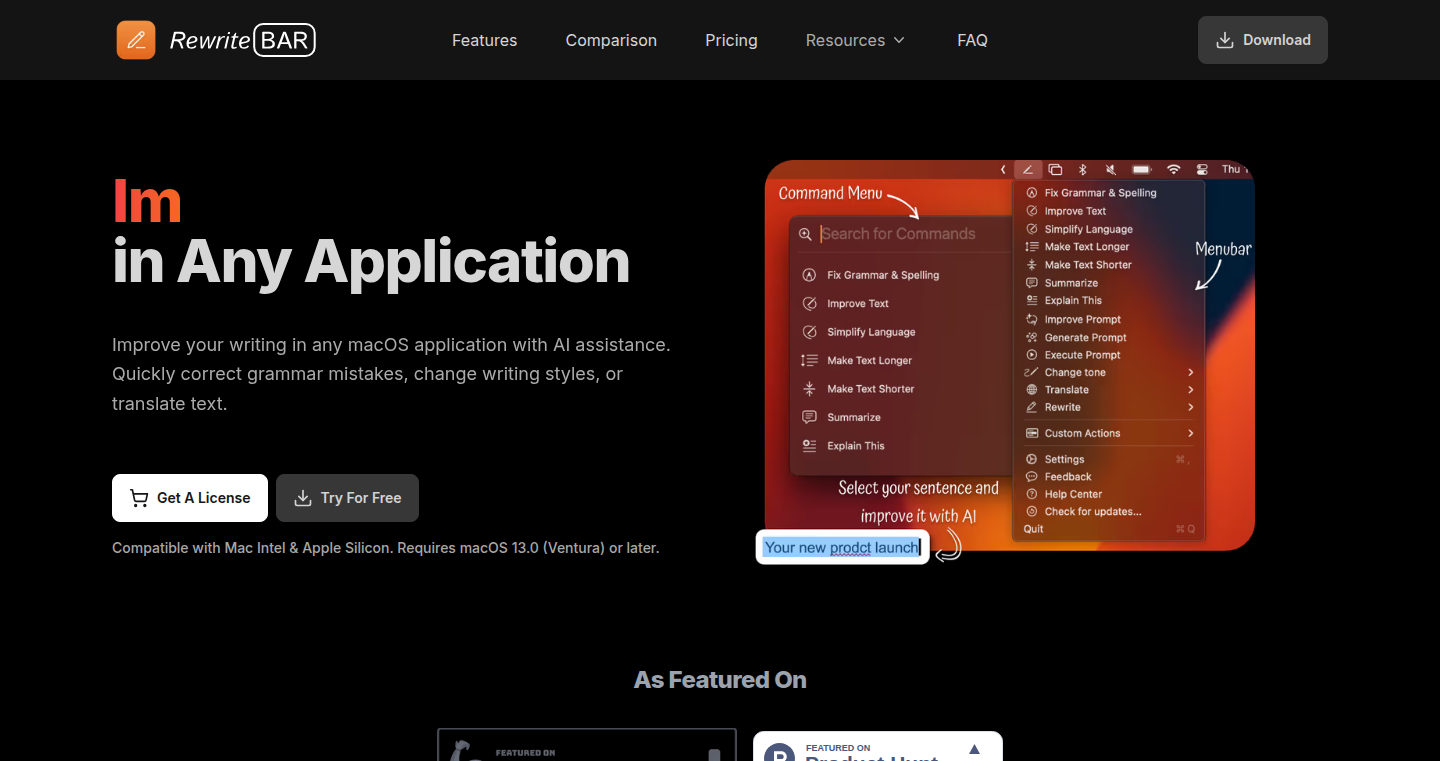Go to the Comparison section
The height and width of the screenshot is (761, 1440).
coord(611,40)
